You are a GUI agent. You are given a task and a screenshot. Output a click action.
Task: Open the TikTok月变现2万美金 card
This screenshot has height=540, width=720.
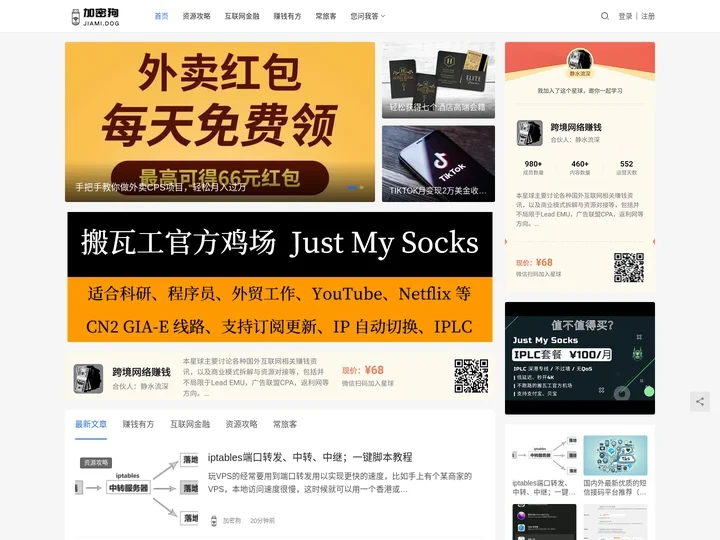[439, 163]
